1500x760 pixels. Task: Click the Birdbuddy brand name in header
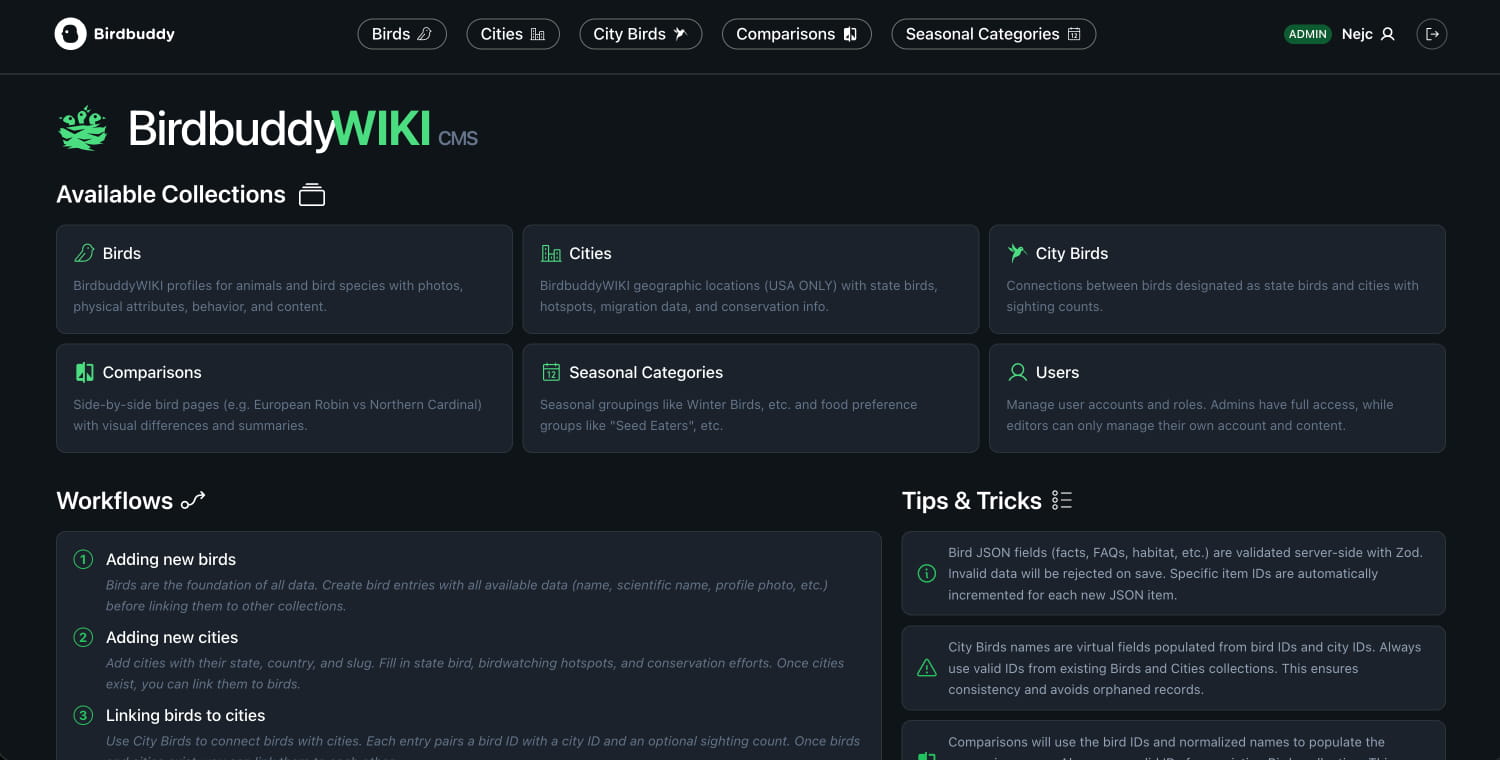134,34
